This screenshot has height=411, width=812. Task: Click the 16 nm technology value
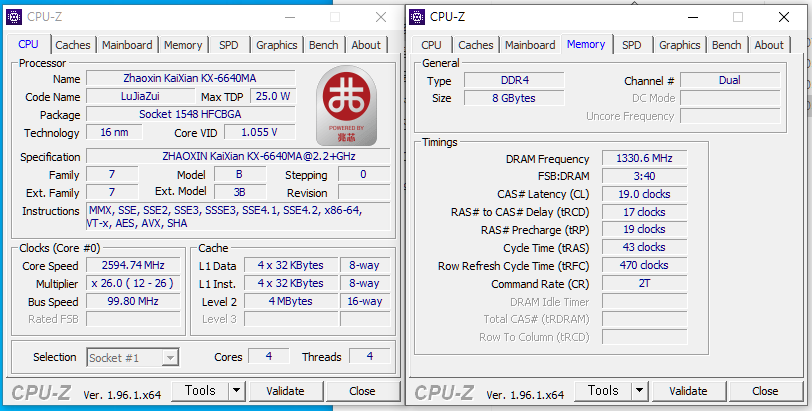tap(114, 132)
